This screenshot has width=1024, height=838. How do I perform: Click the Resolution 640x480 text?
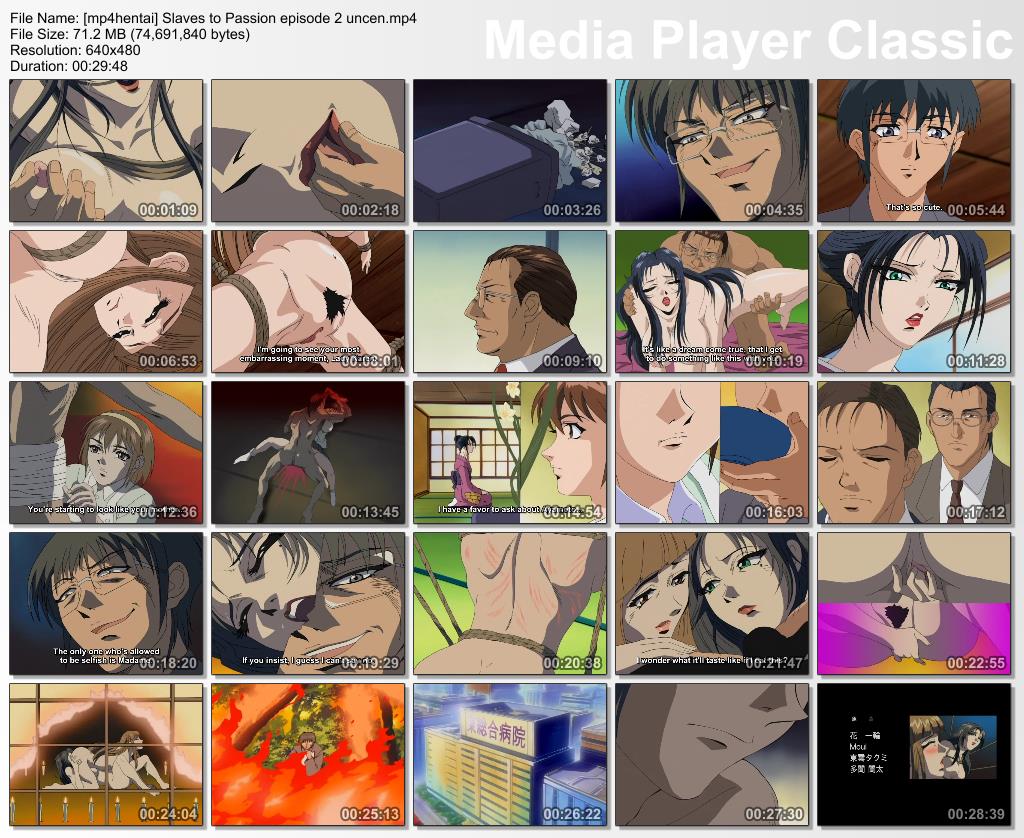75,50
